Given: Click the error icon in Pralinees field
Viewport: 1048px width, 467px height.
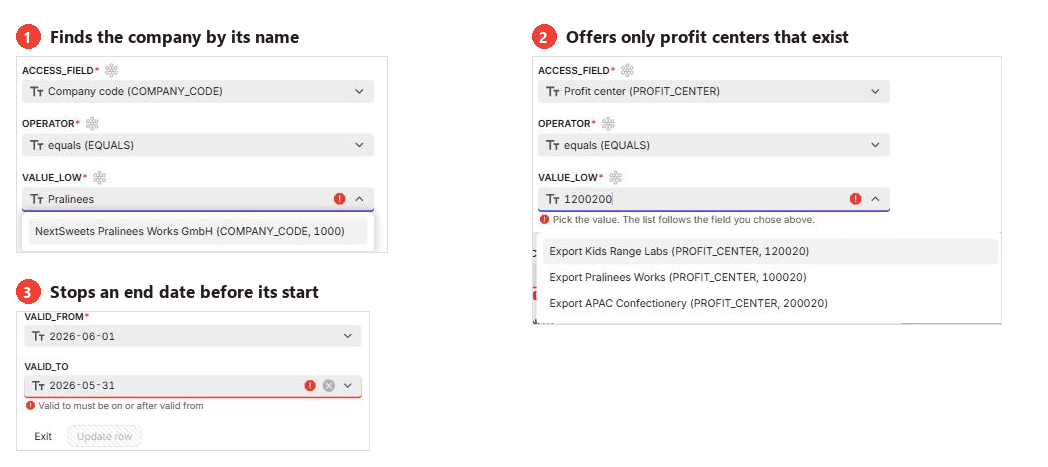Looking at the screenshot, I should tap(340, 199).
